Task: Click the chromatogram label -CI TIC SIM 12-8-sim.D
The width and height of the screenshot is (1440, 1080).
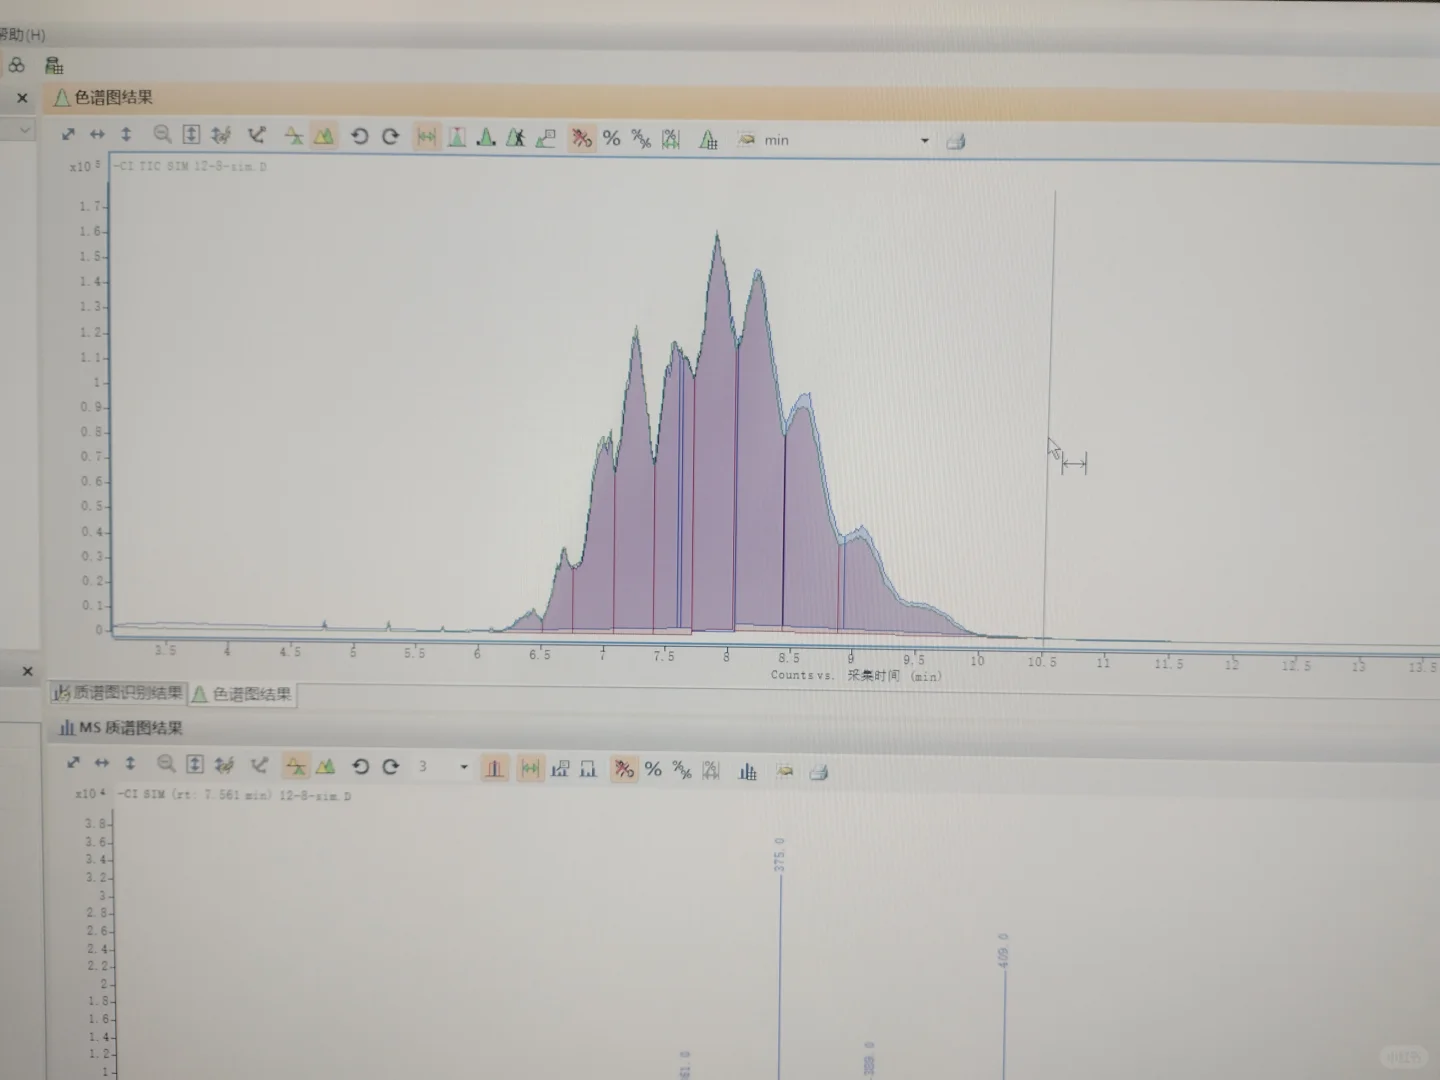Action: 190,166
